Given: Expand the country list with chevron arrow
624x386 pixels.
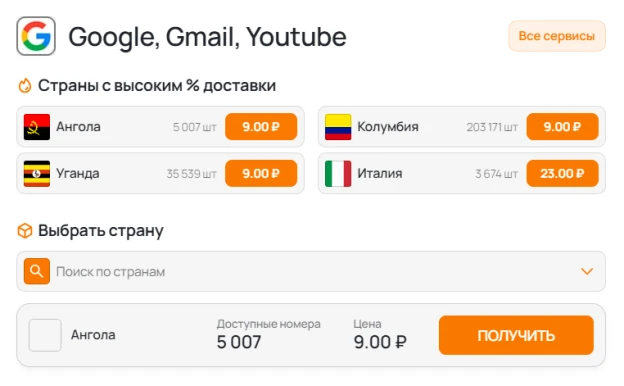Looking at the screenshot, I should (587, 271).
